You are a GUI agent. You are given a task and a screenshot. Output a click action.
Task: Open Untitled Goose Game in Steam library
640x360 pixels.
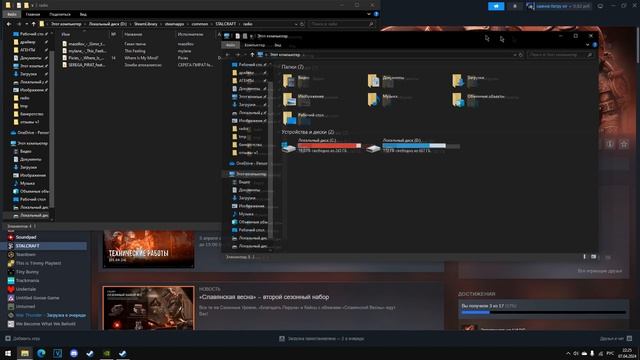coord(37,298)
